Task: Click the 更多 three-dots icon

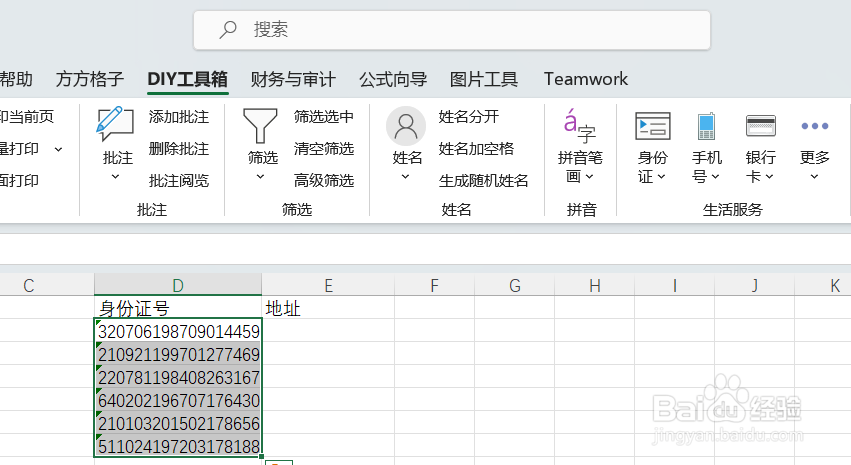Action: (815, 126)
